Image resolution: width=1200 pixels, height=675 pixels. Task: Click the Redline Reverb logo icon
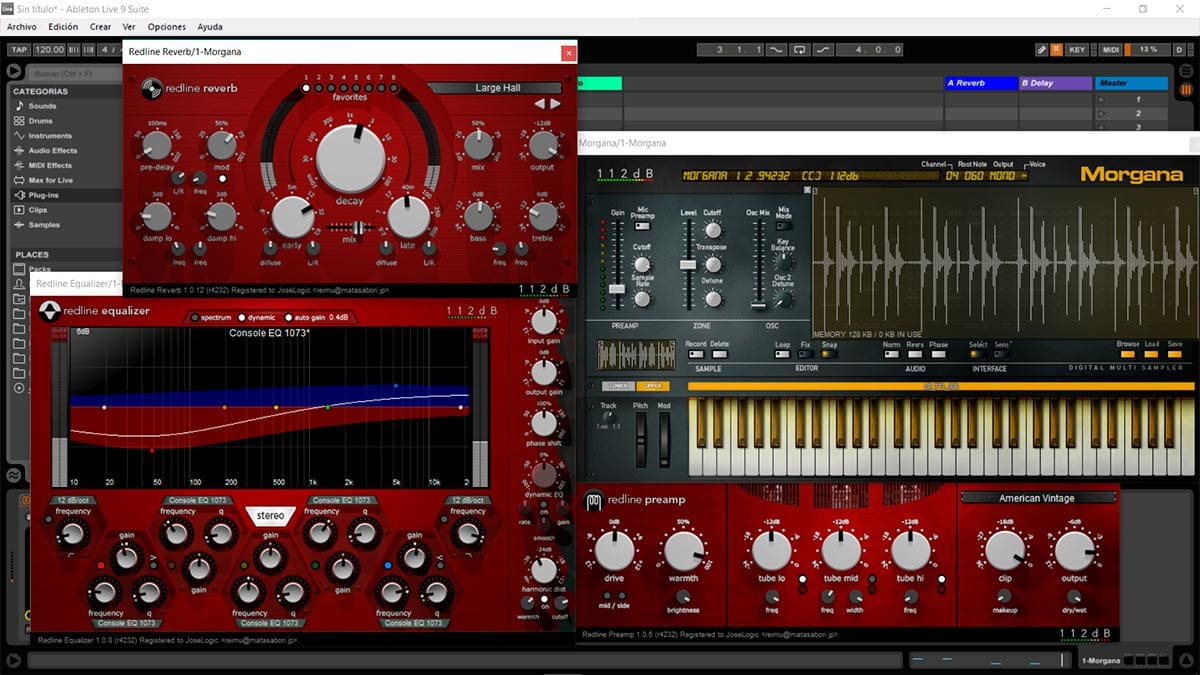pyautogui.click(x=152, y=88)
